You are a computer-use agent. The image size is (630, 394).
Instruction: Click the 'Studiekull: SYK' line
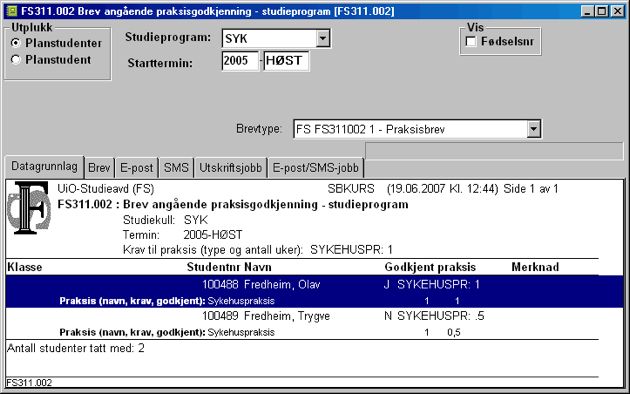click(165, 220)
